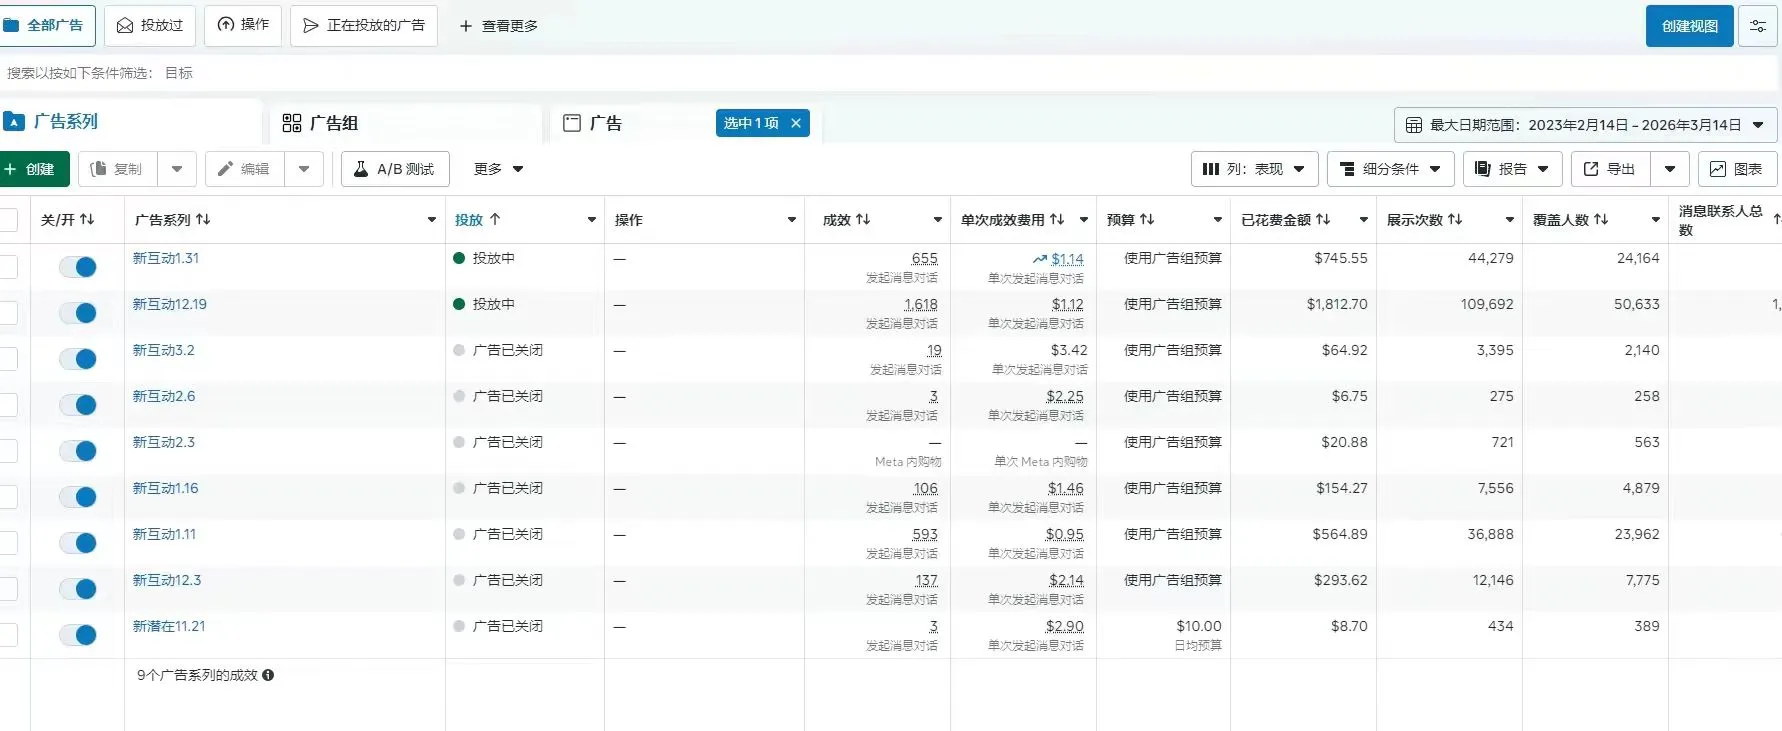Toggle campaign 新互动2.3 switch

[78, 451]
